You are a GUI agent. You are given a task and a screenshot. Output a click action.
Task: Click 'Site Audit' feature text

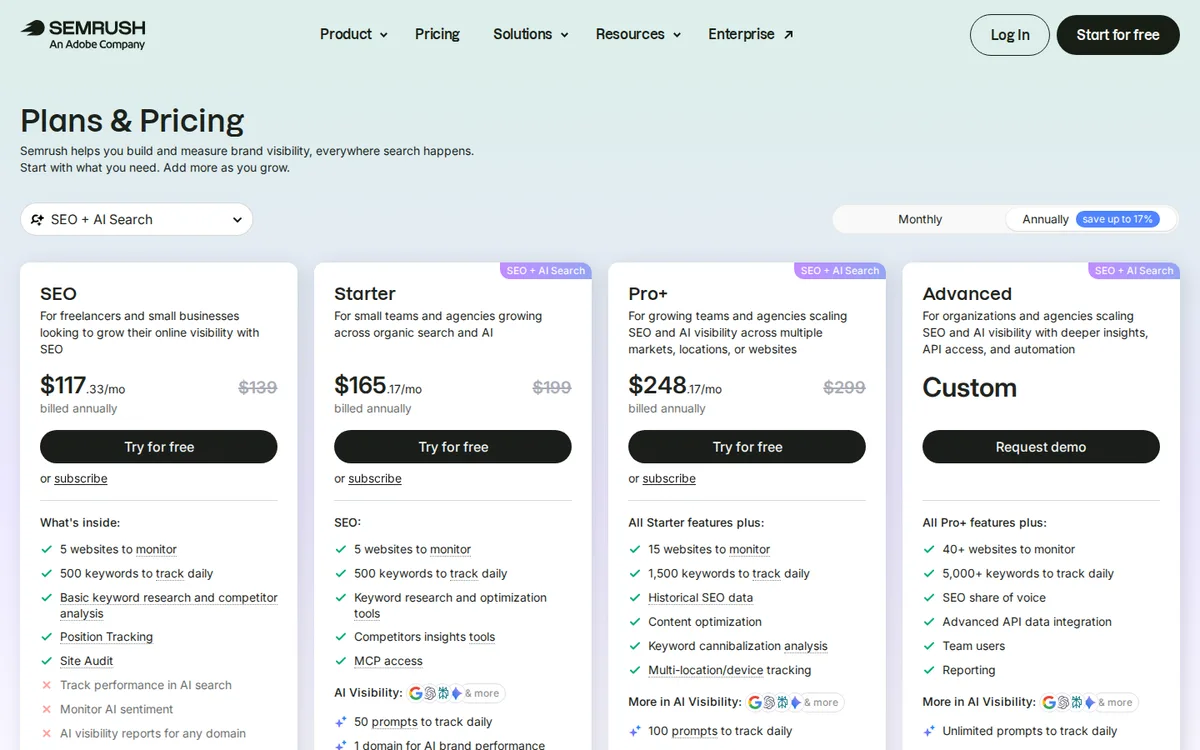pos(86,661)
